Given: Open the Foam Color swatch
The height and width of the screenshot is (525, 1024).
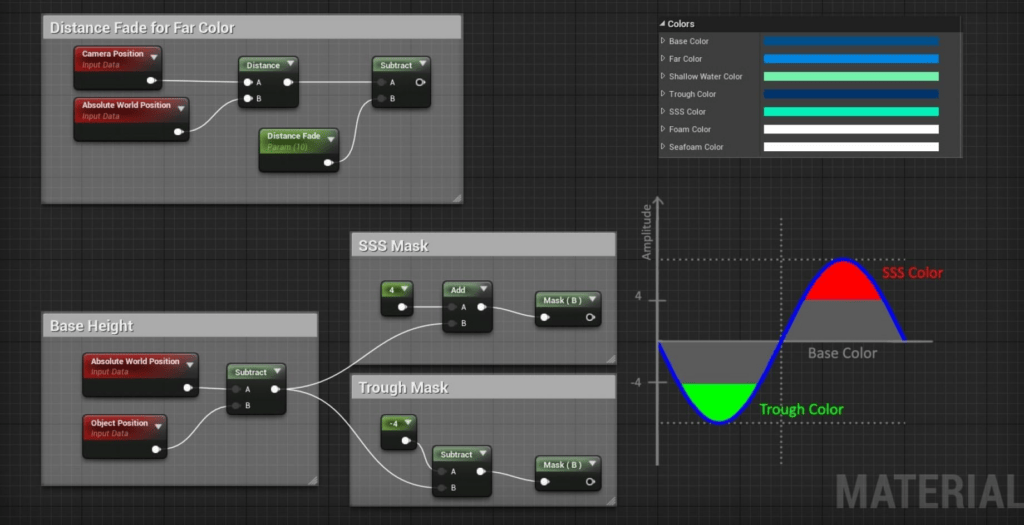Looking at the screenshot, I should [851, 129].
